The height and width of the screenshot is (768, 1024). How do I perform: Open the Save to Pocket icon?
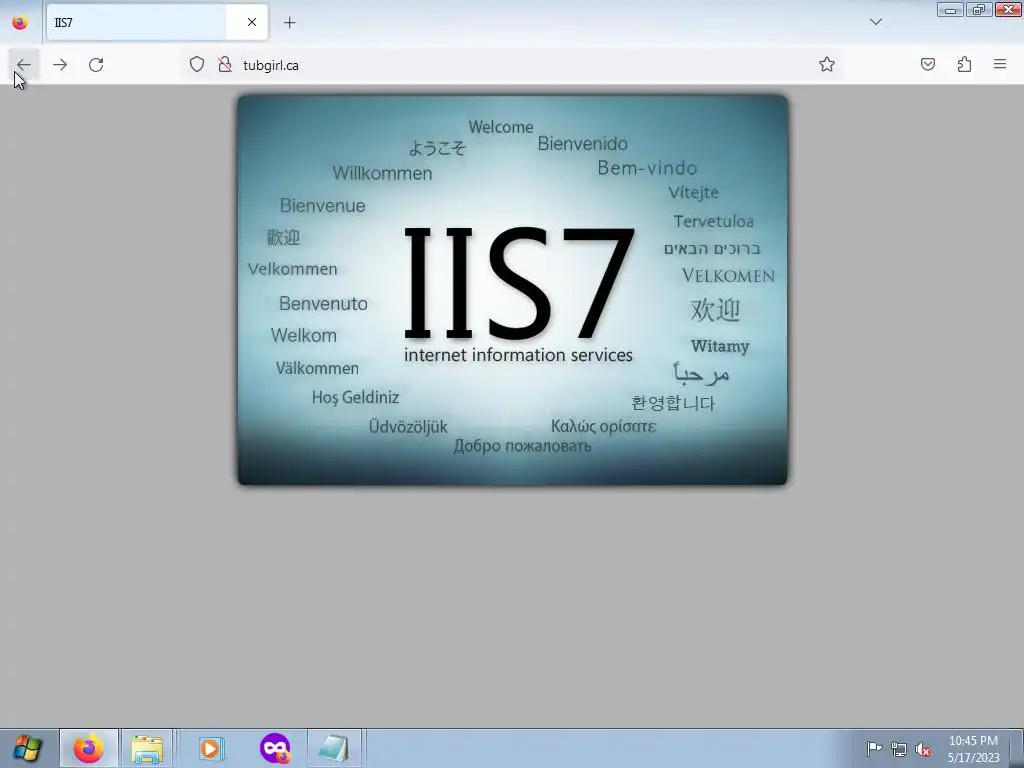(928, 65)
